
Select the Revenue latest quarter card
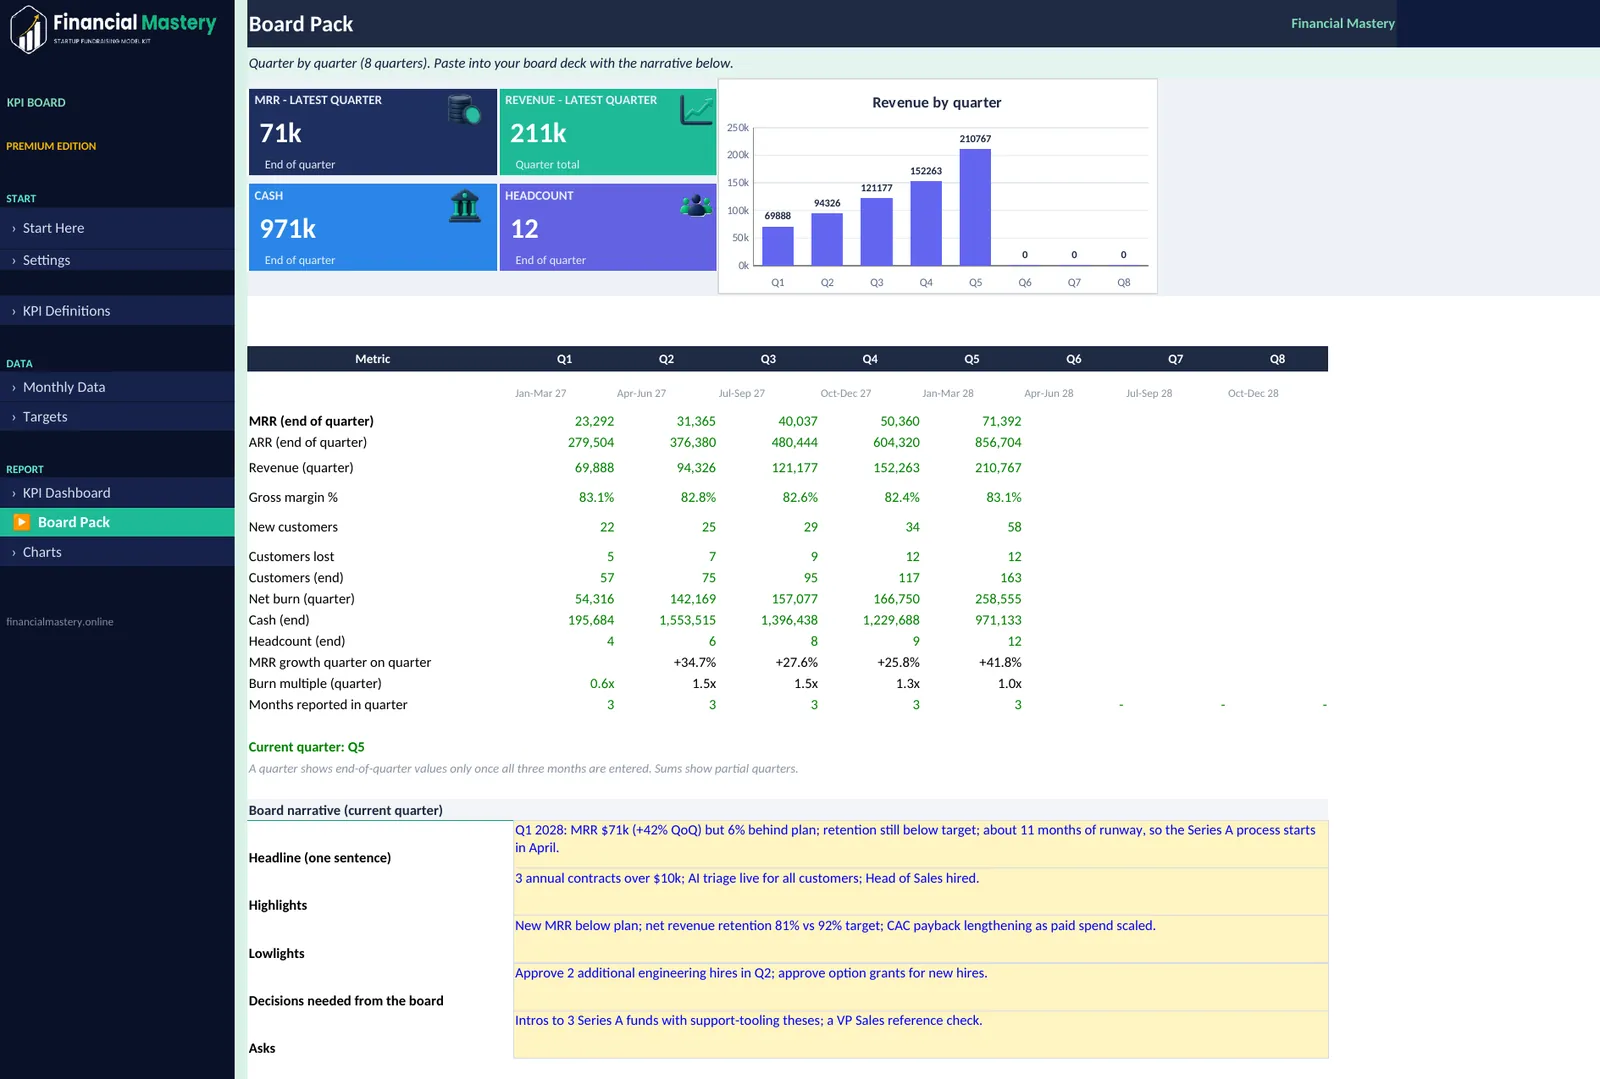[x=608, y=132]
